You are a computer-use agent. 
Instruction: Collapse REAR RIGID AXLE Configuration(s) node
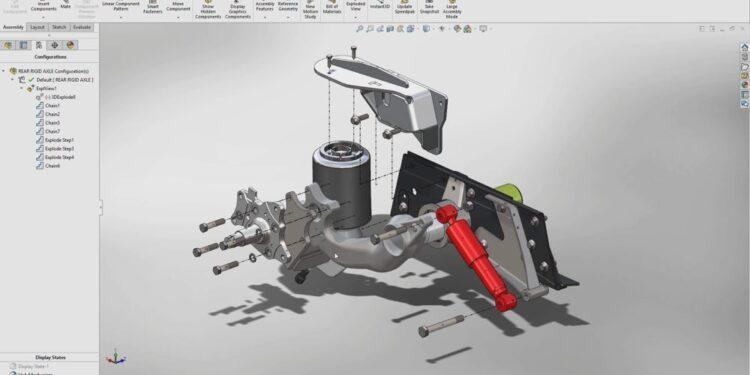(4, 71)
